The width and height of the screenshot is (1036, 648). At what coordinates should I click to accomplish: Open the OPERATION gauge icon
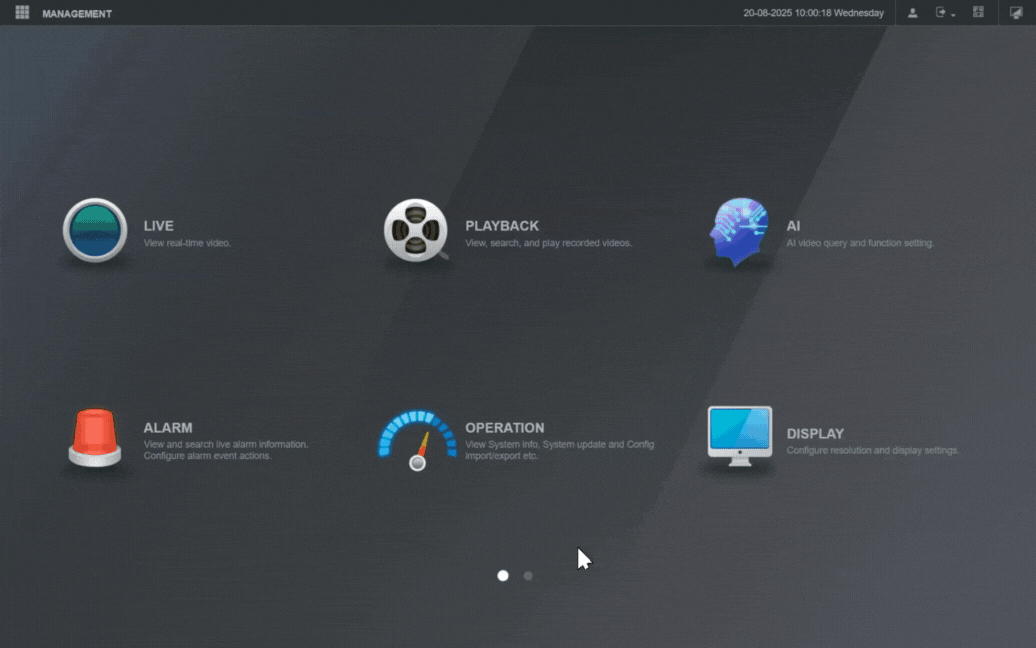418,440
